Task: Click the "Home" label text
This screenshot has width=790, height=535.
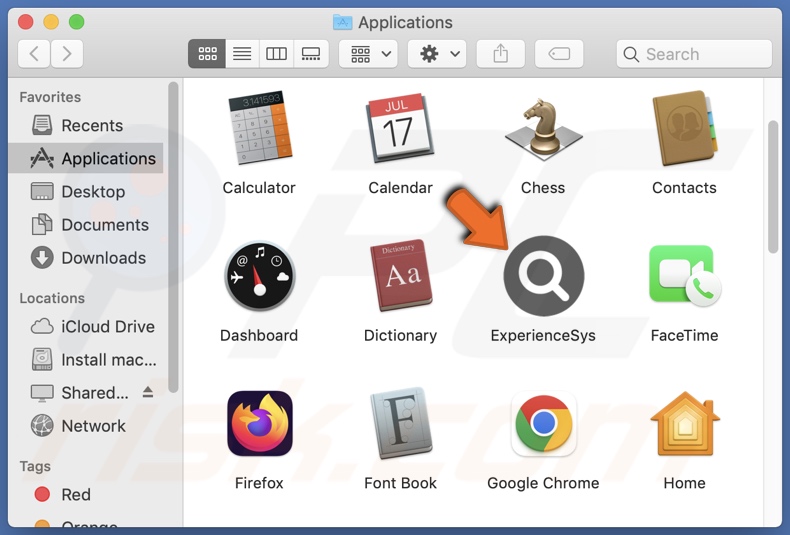Action: point(684,483)
